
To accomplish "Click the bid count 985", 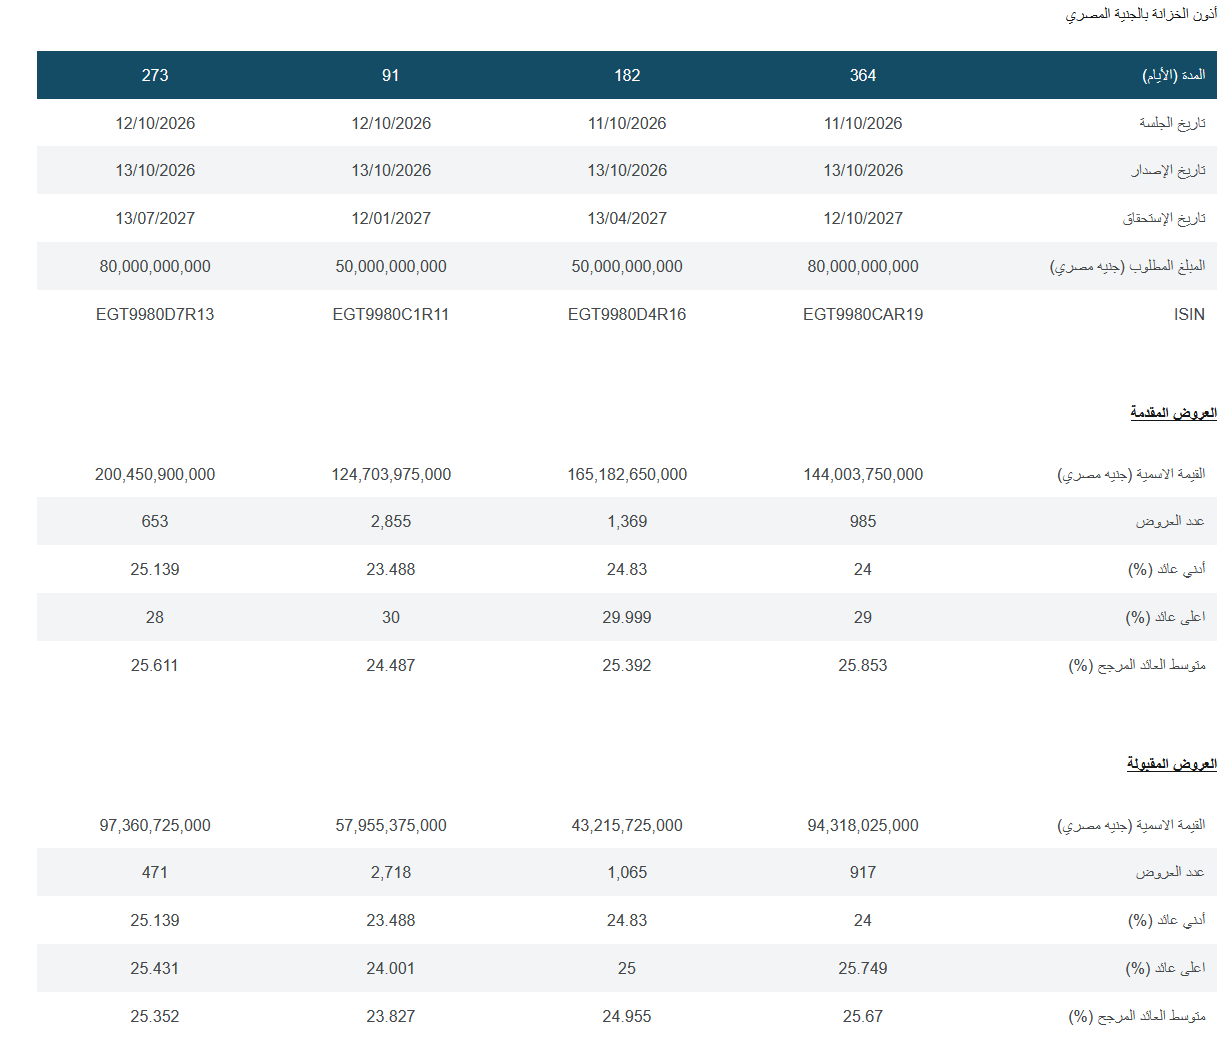I will 863,521.
